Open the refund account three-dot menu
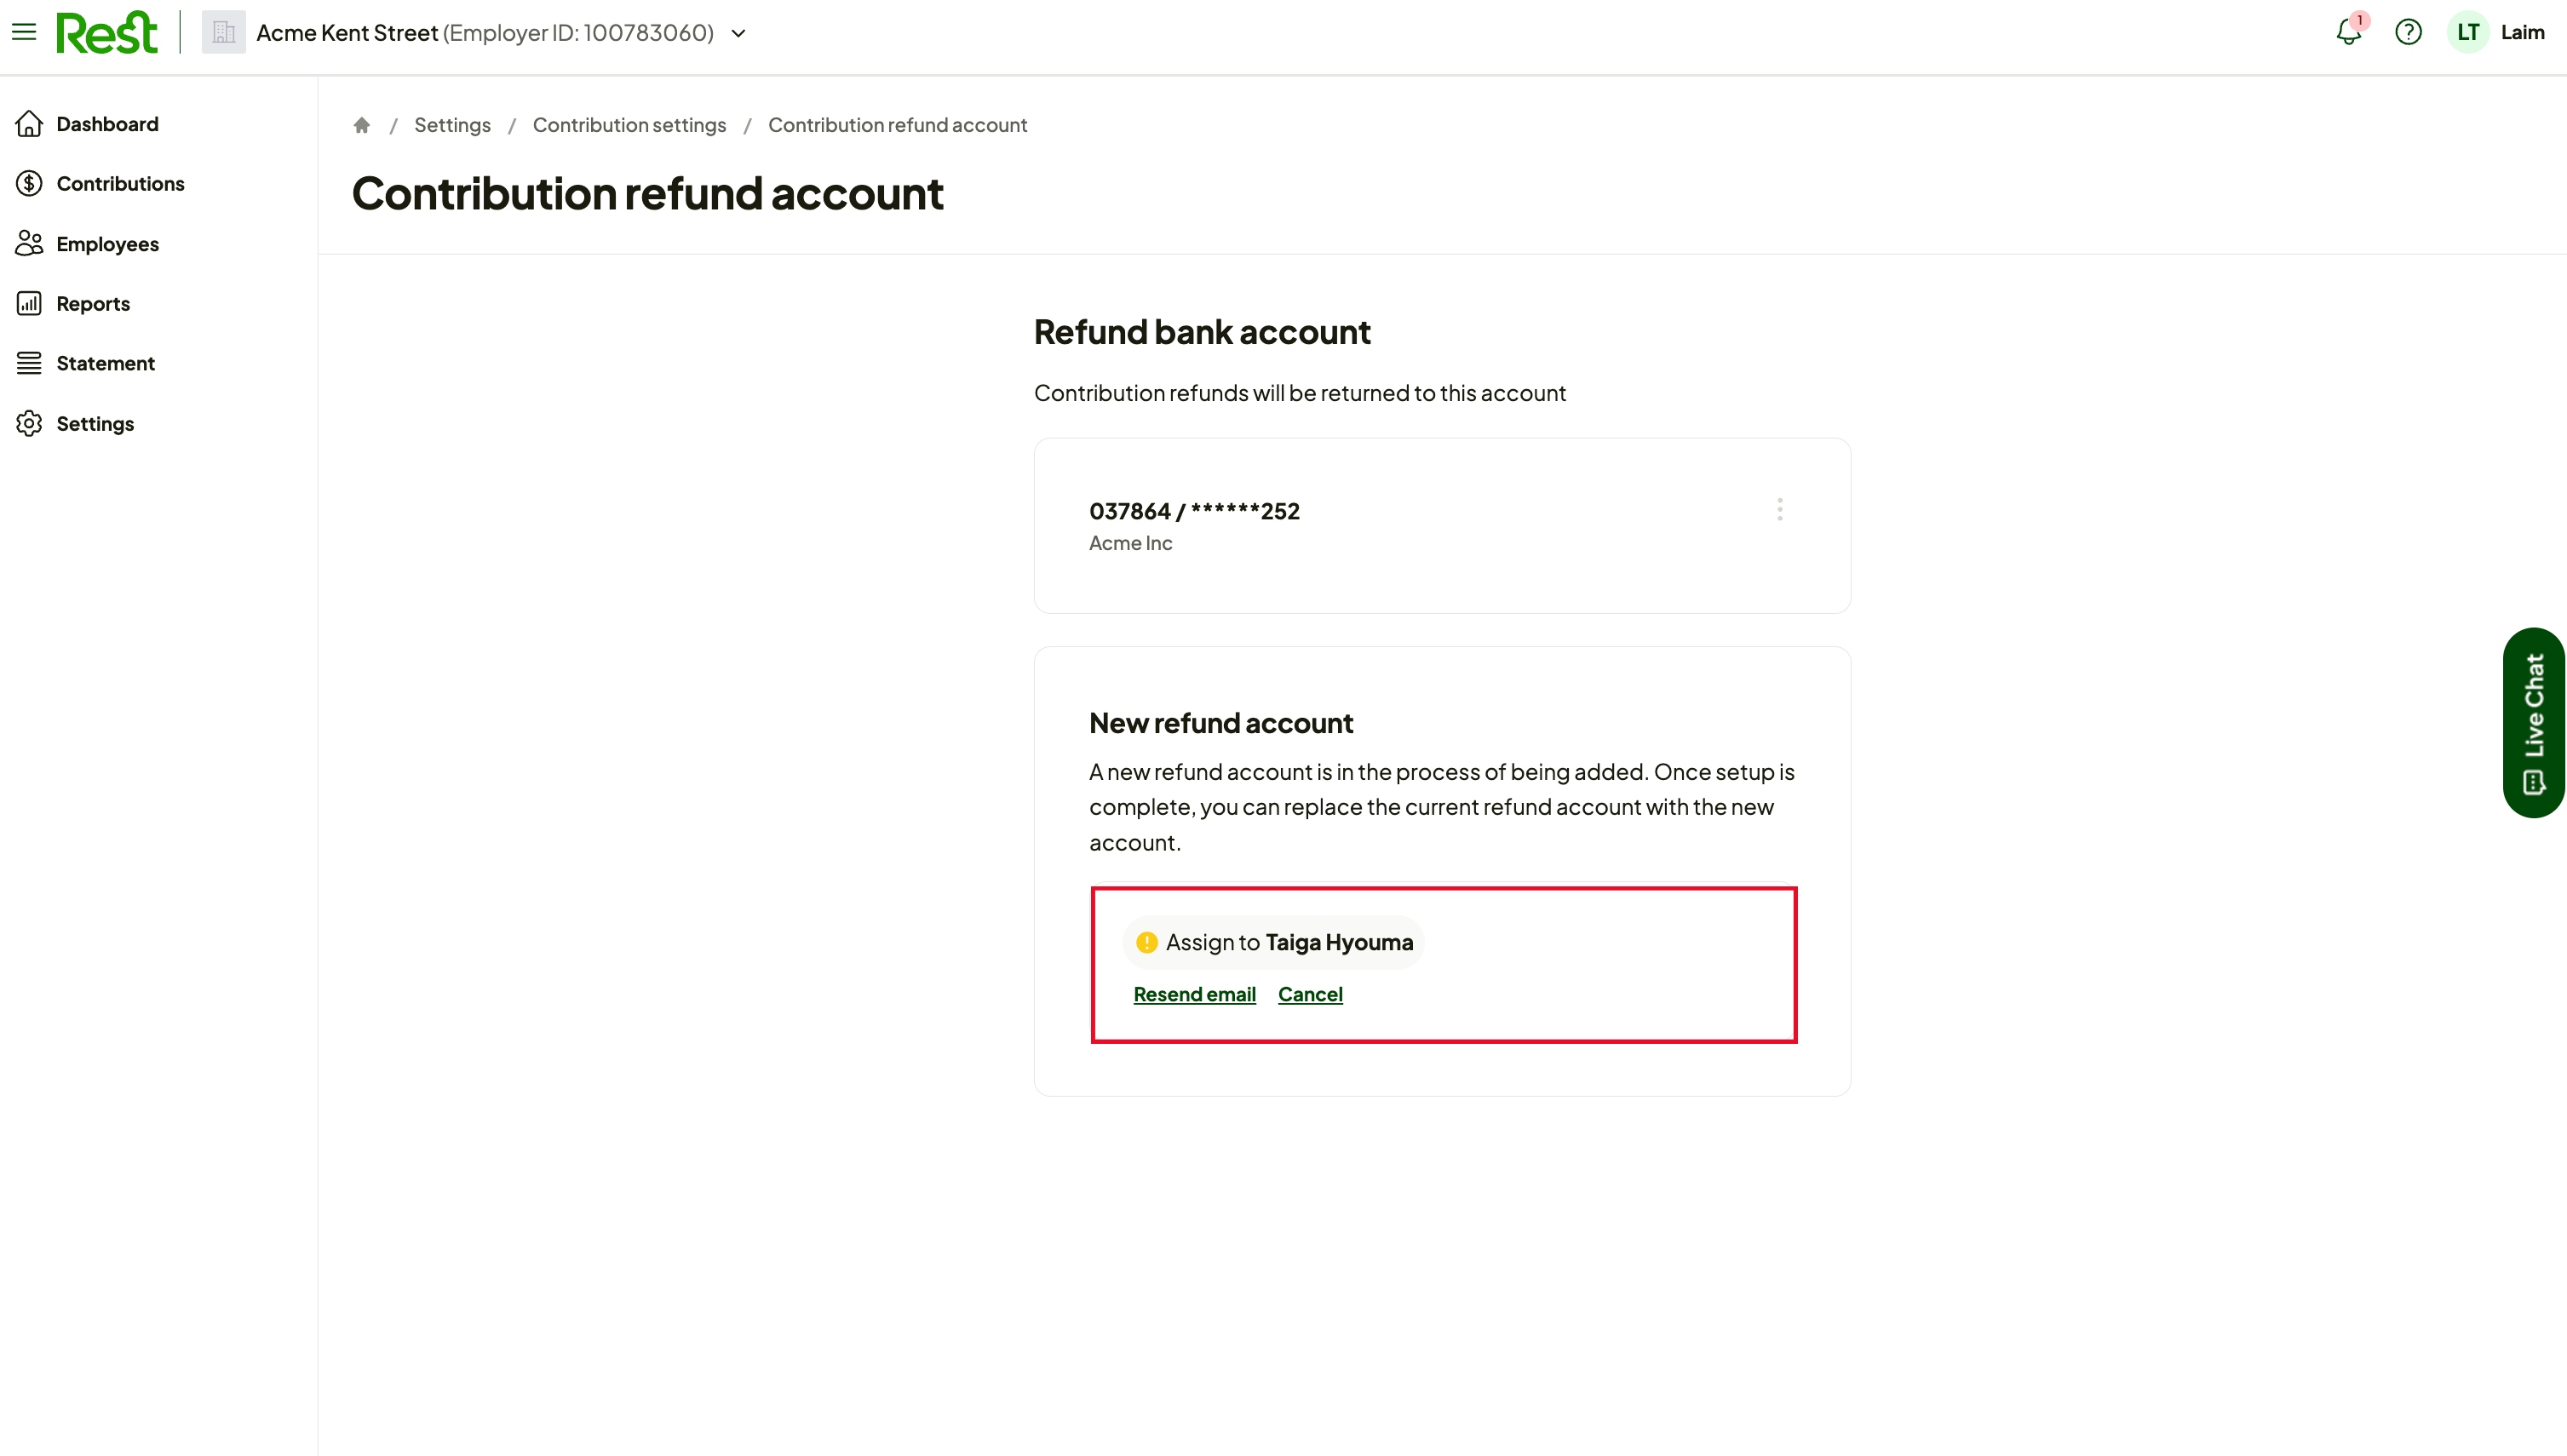The width and height of the screenshot is (2567, 1456). [x=1780, y=510]
